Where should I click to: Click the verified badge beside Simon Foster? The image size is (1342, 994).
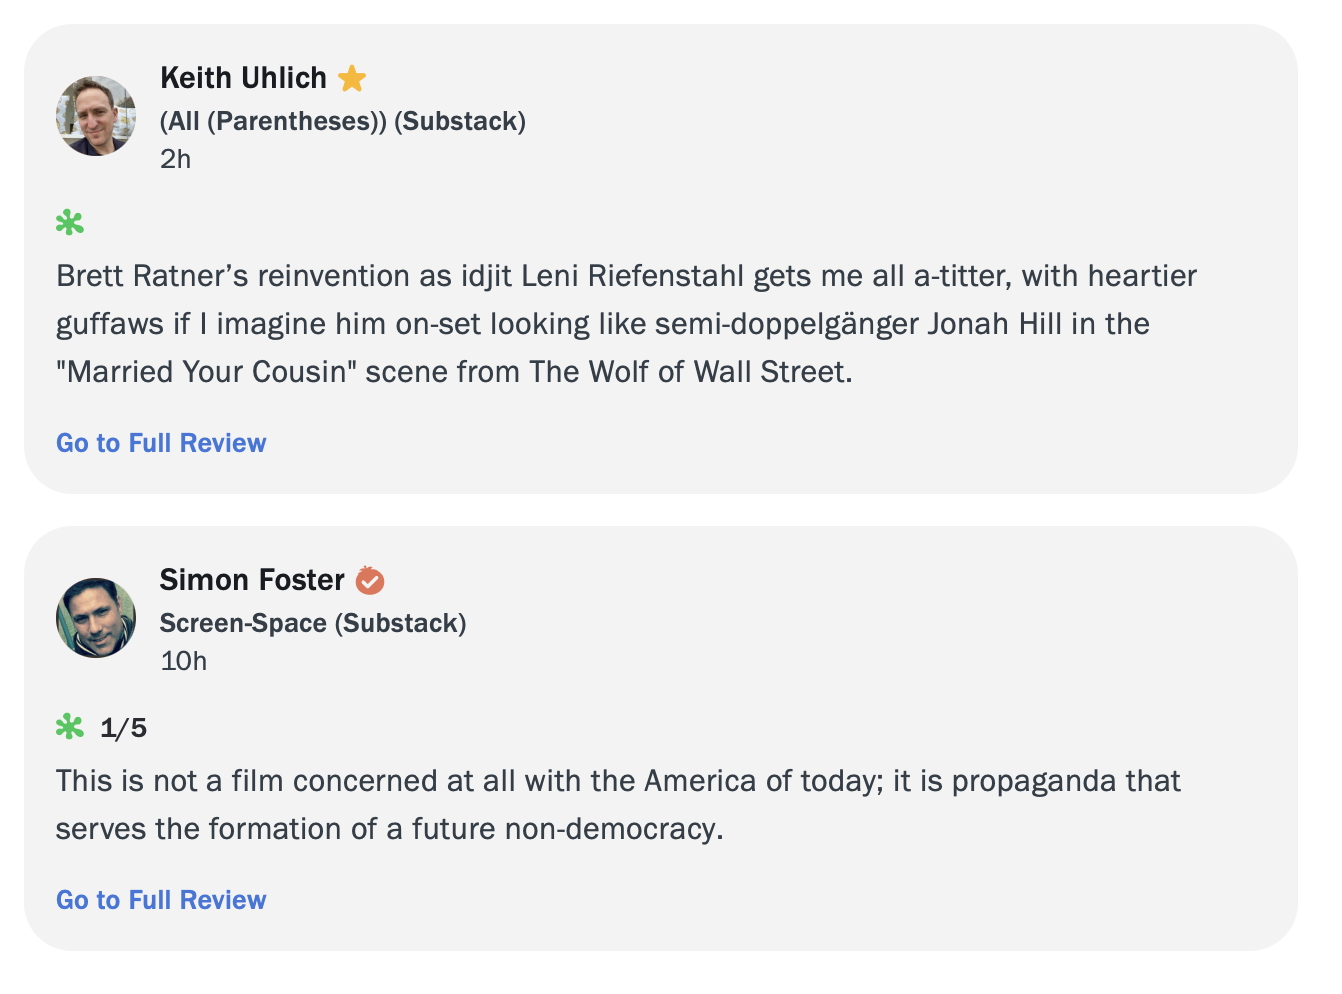pyautogui.click(x=370, y=580)
